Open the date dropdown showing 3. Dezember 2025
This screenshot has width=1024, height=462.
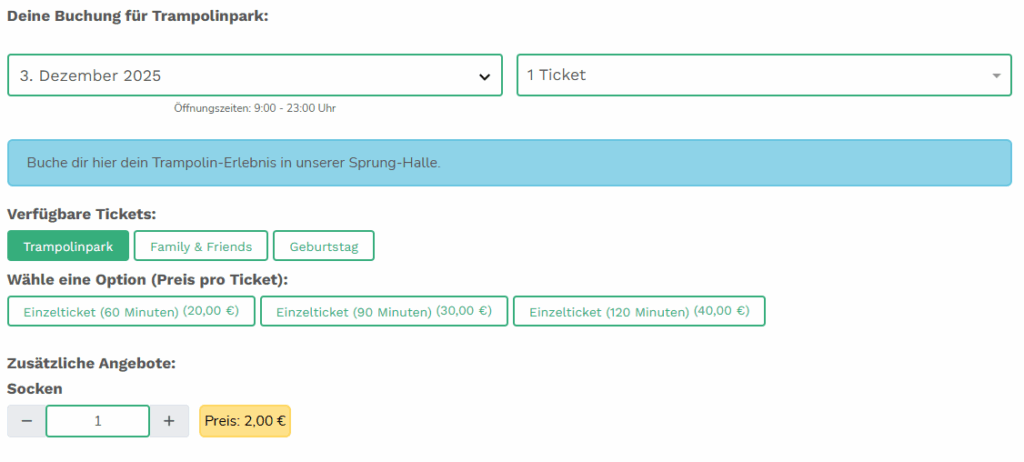[x=240, y=75]
